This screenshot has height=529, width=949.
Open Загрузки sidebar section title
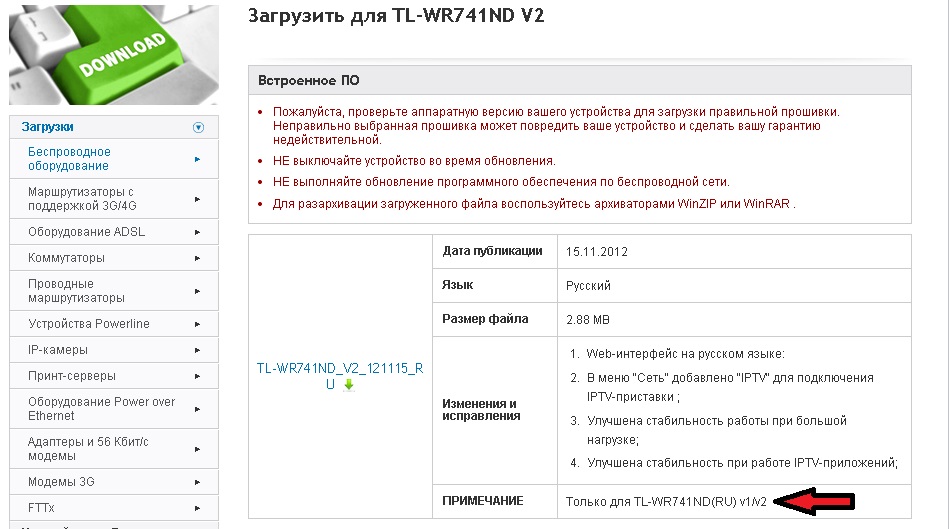(x=47, y=127)
